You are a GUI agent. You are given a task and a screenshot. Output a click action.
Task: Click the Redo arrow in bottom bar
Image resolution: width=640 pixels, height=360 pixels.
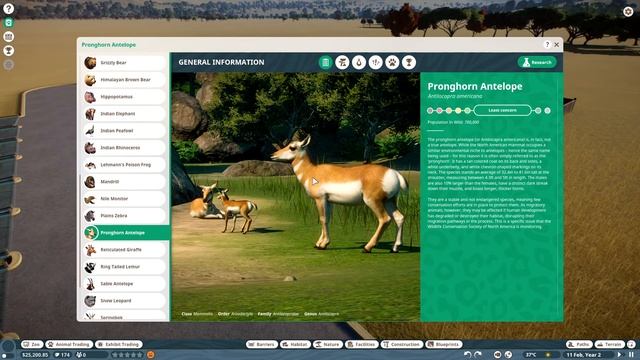(x=478, y=355)
